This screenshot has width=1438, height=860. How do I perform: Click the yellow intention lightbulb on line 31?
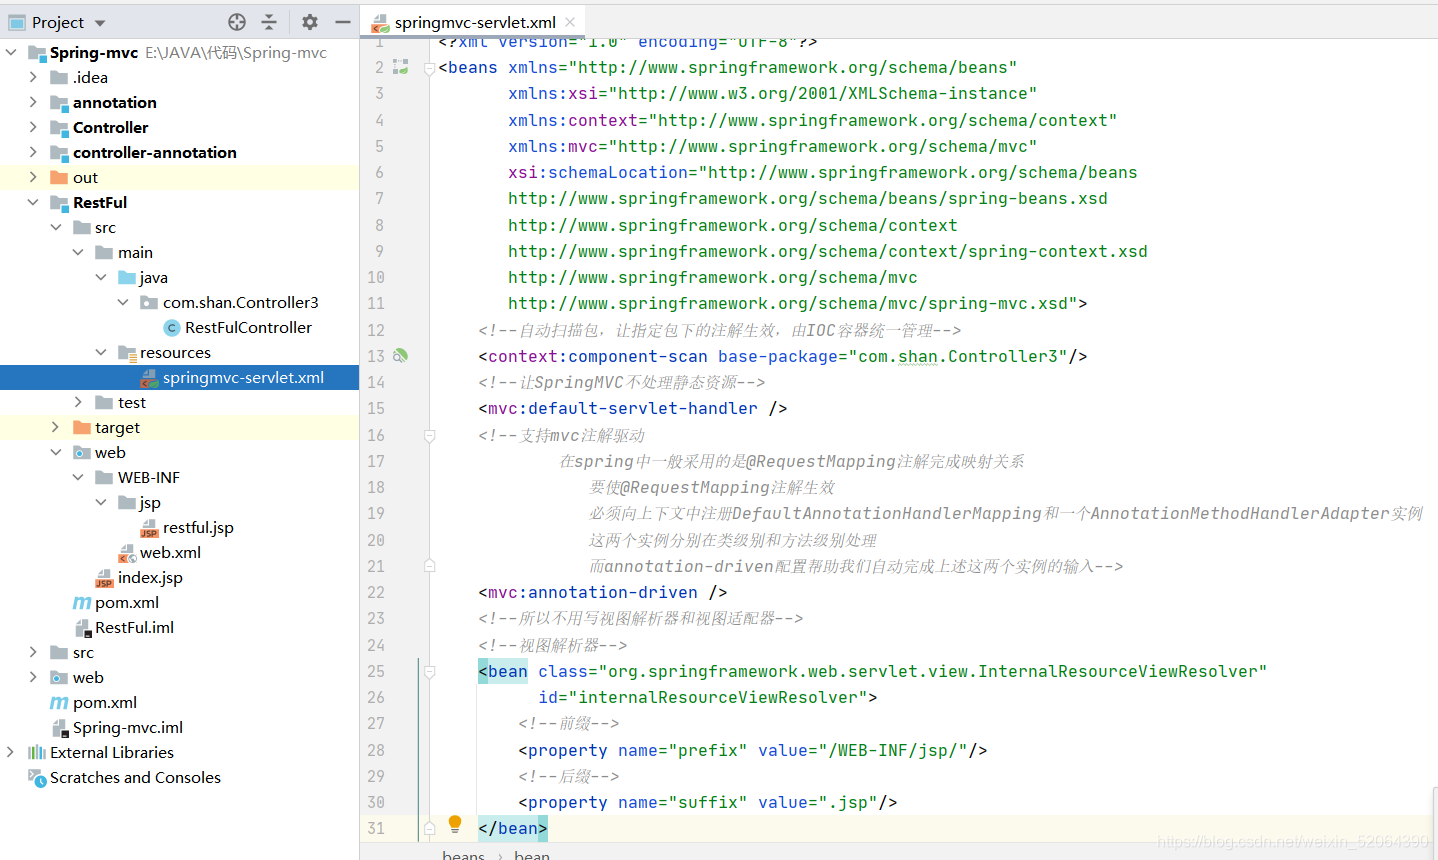pyautogui.click(x=455, y=824)
